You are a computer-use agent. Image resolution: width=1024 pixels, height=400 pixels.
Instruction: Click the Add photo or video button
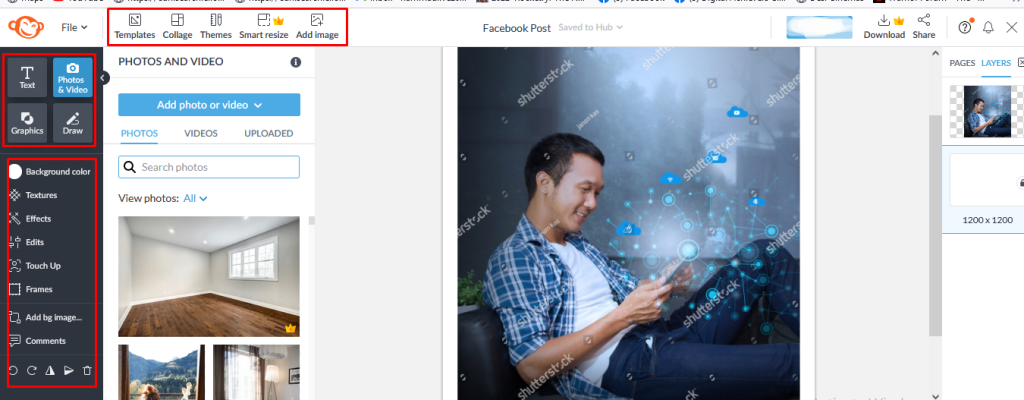[209, 105]
